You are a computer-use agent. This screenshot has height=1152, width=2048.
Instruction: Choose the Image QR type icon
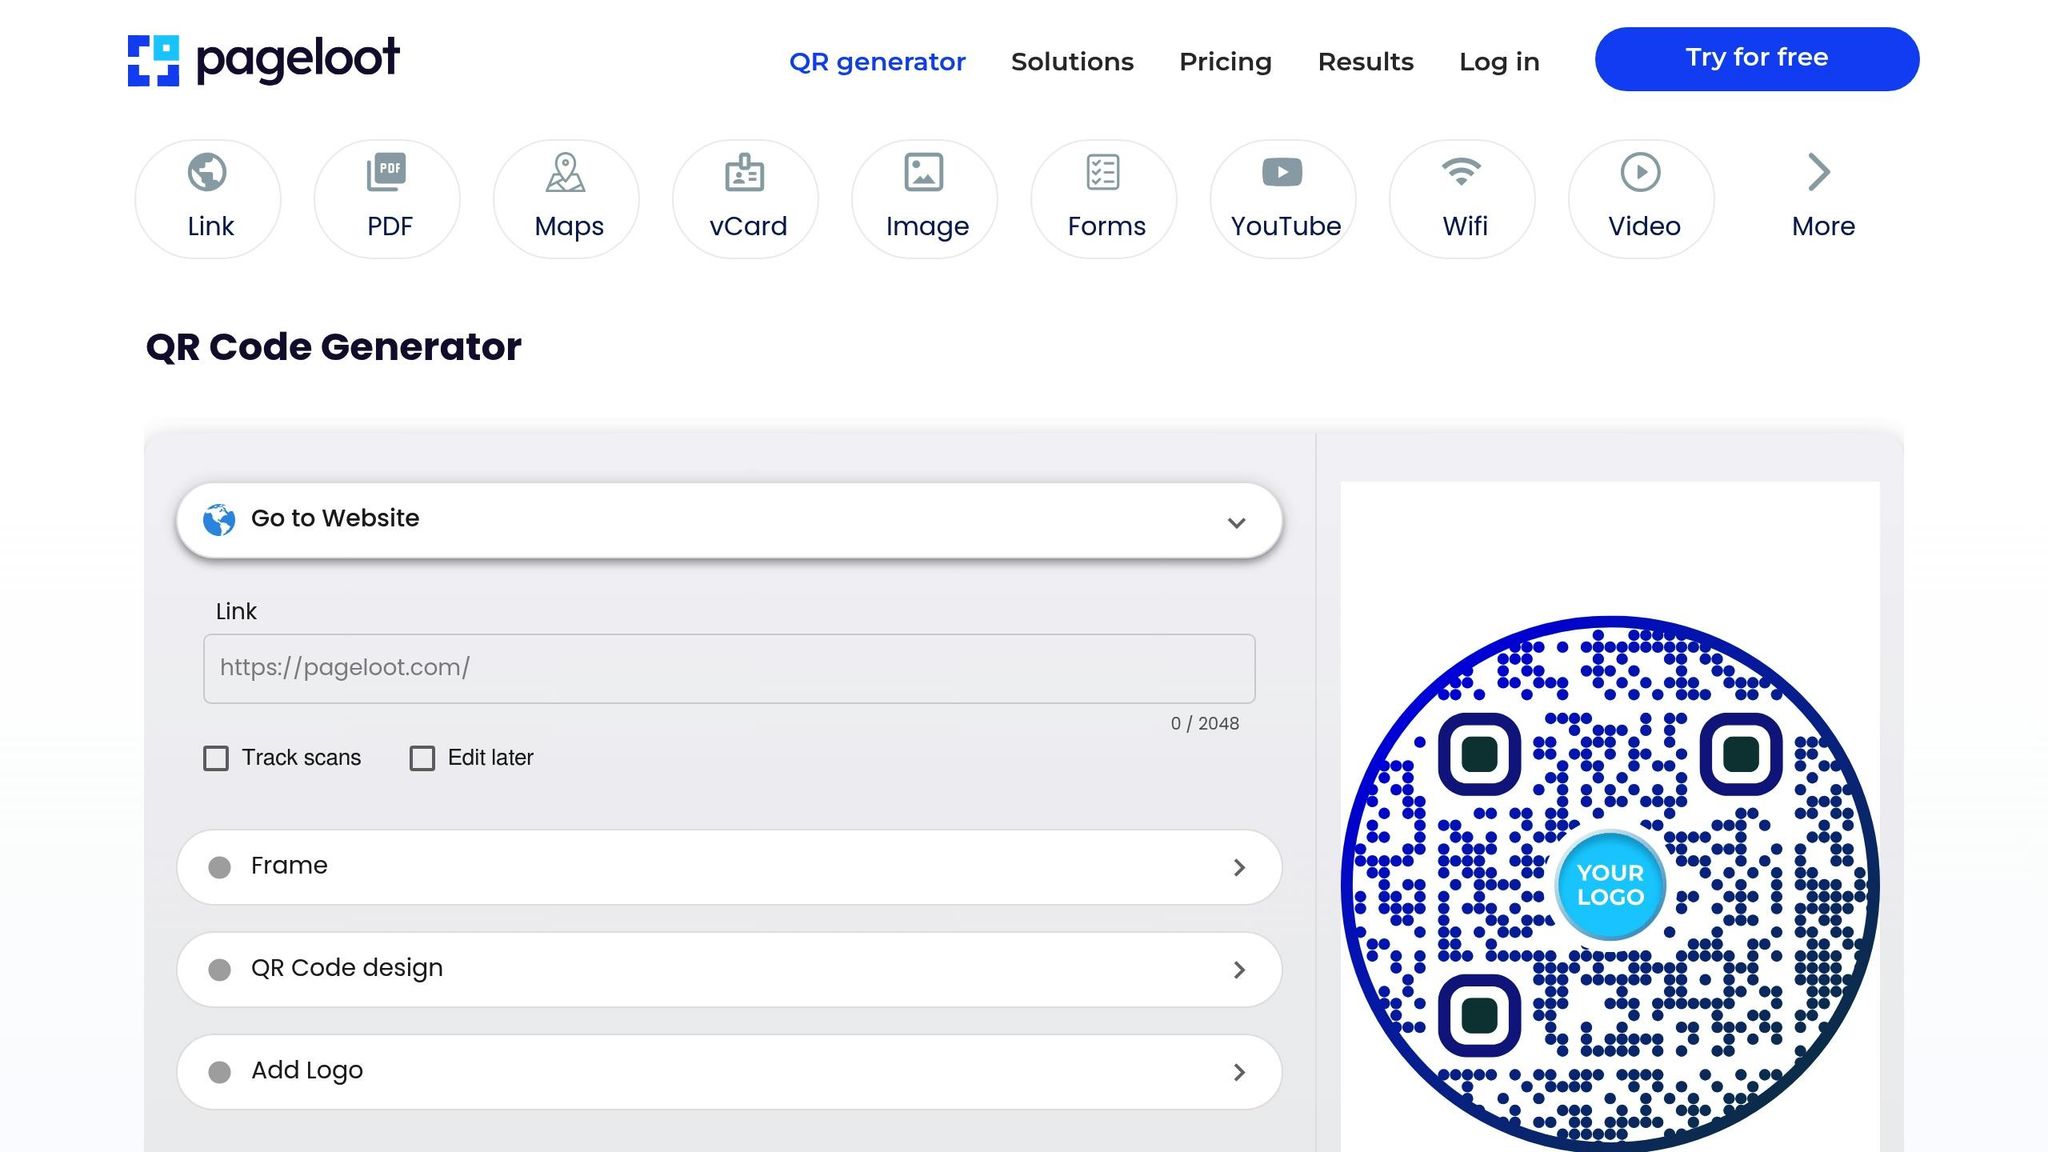click(x=924, y=174)
